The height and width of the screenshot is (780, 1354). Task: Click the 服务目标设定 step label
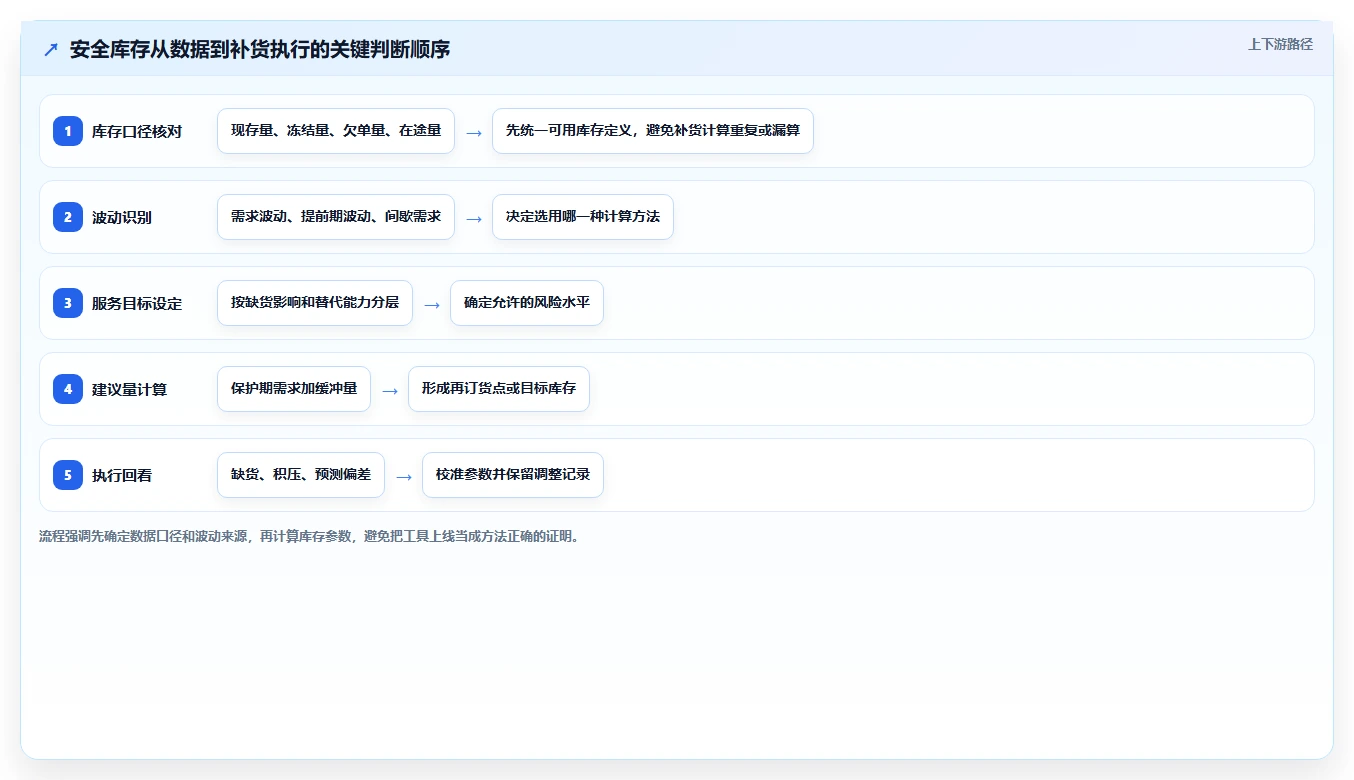137,303
